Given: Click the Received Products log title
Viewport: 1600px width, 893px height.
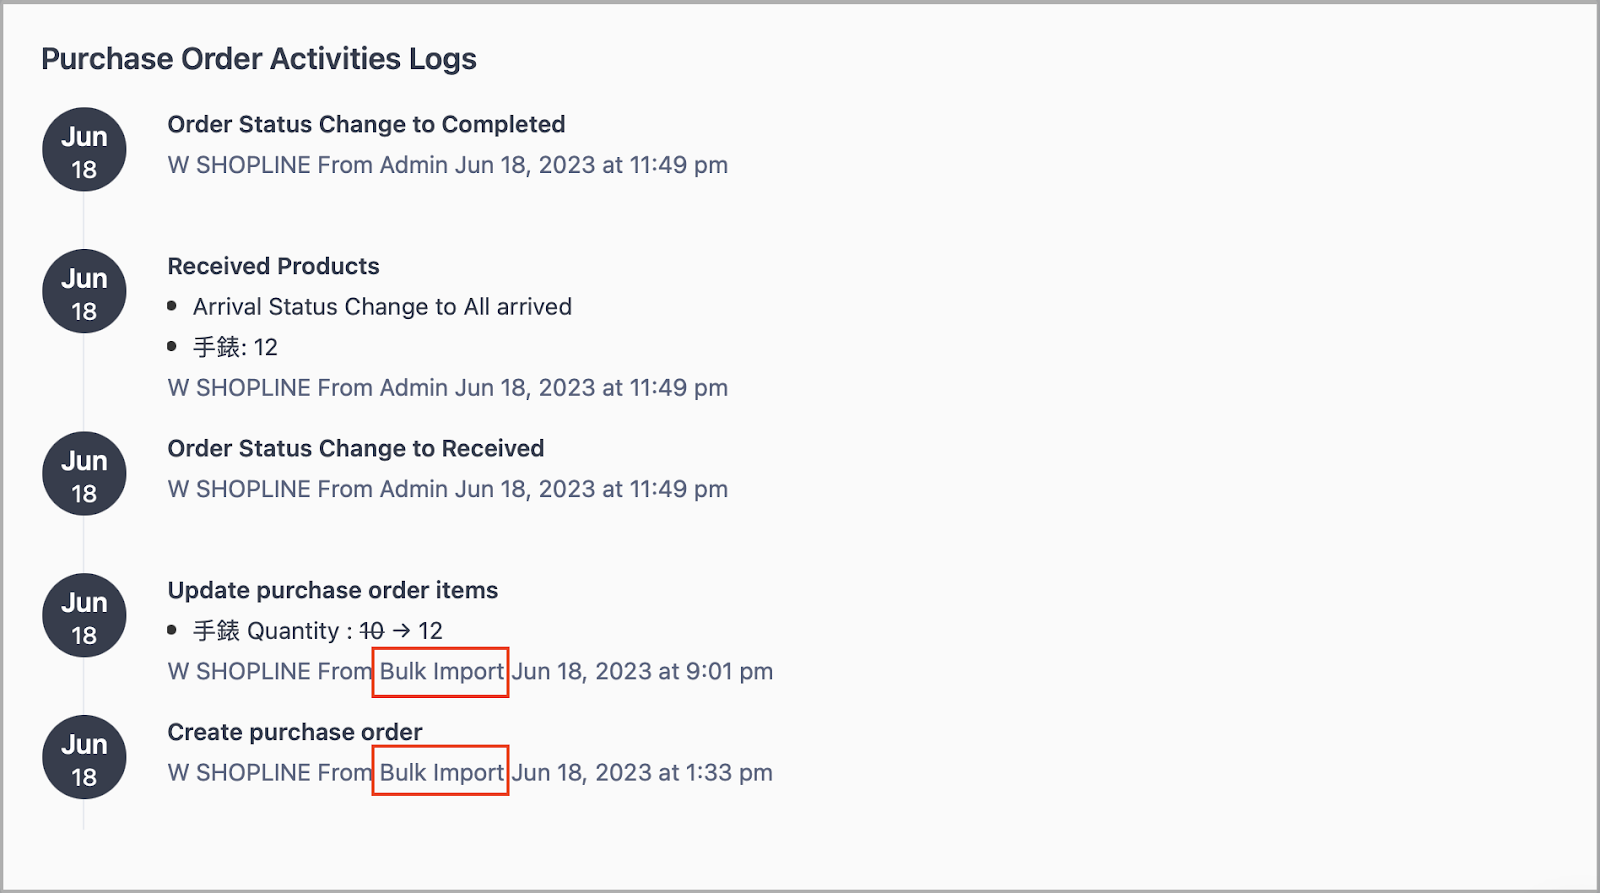Looking at the screenshot, I should coord(272,266).
